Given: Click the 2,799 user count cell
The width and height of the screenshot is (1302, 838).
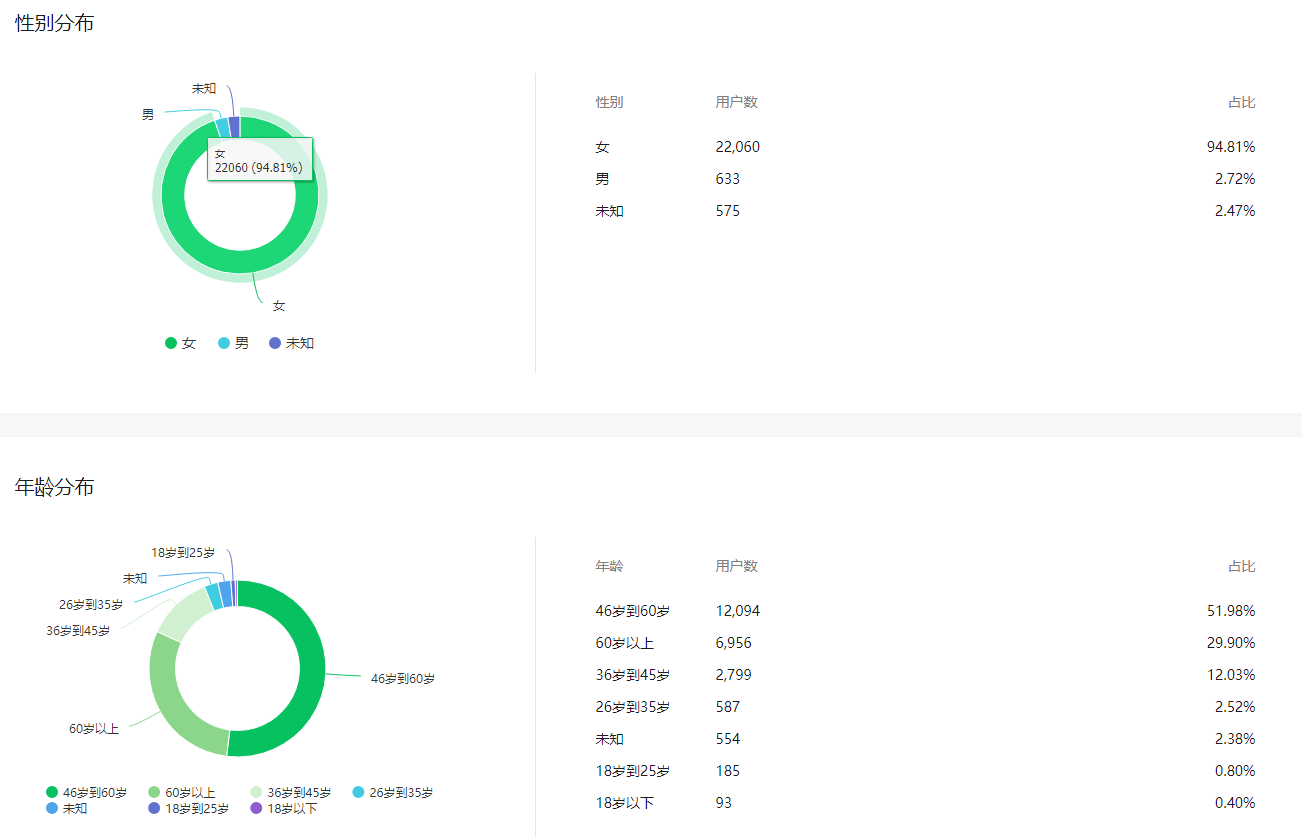Looking at the screenshot, I should click(x=734, y=675).
